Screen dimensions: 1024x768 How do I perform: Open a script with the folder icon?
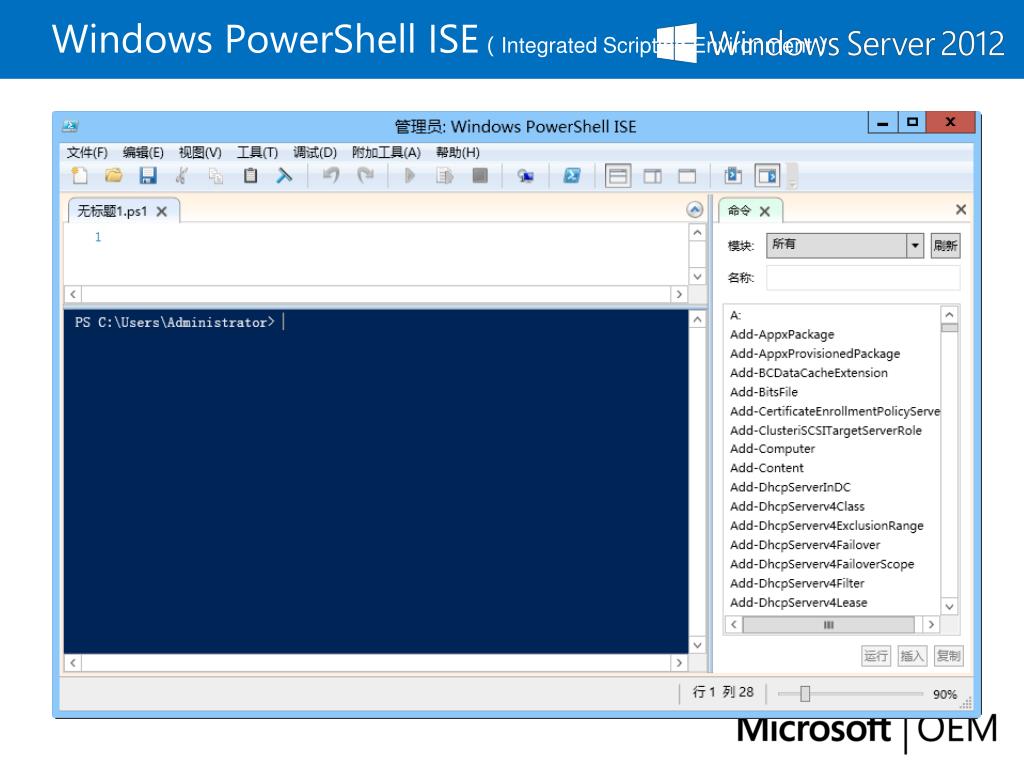point(114,176)
